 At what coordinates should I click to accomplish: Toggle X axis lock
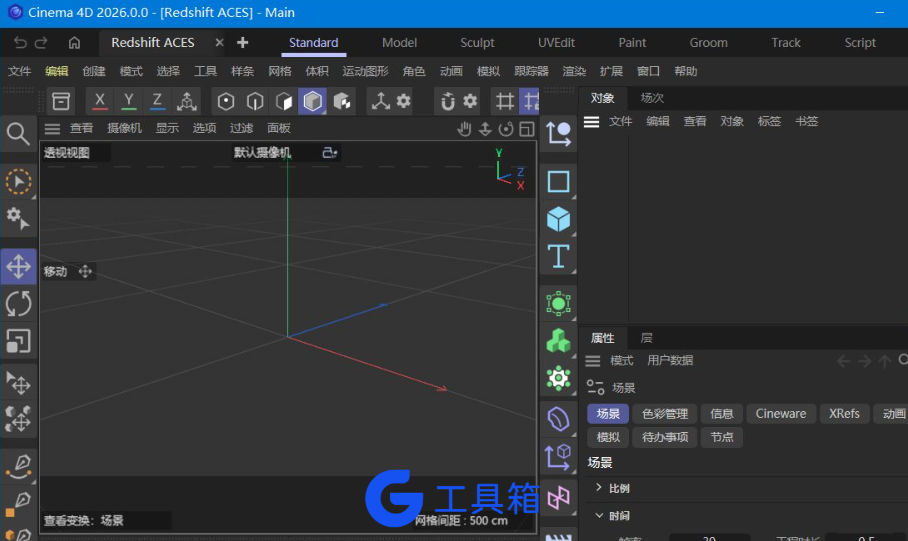tap(100, 101)
